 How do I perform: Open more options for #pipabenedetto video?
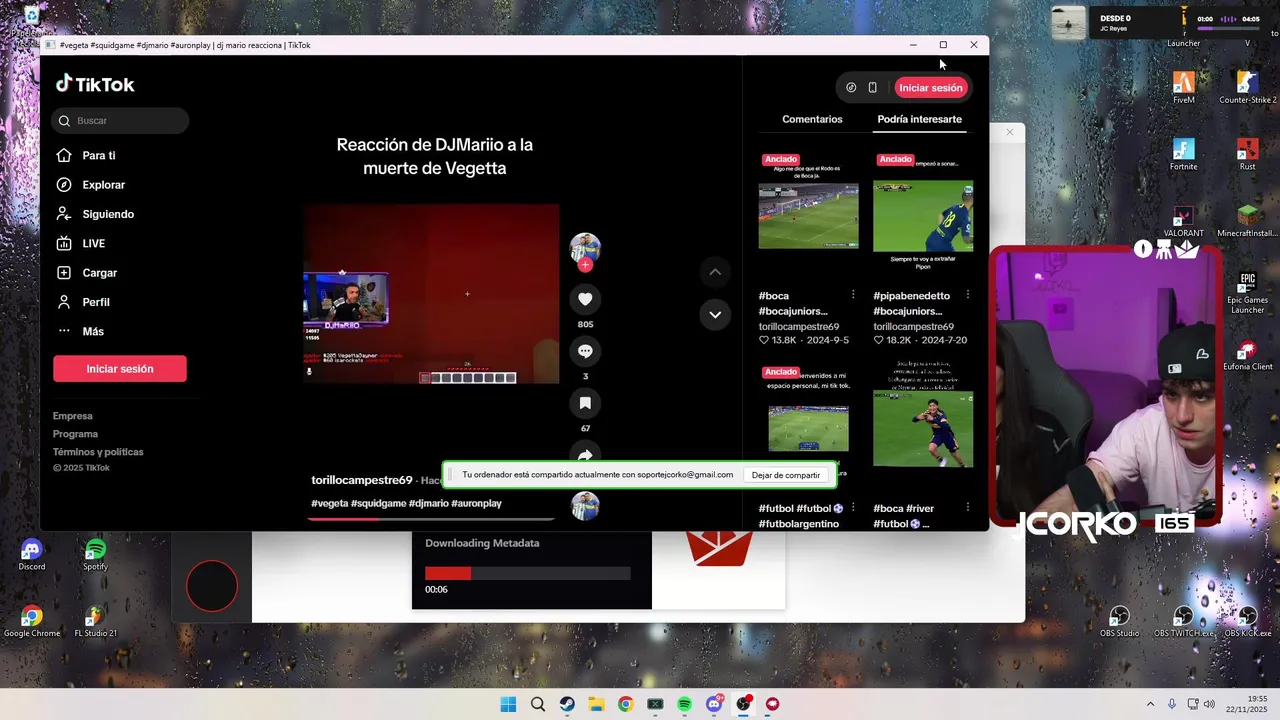(967, 295)
